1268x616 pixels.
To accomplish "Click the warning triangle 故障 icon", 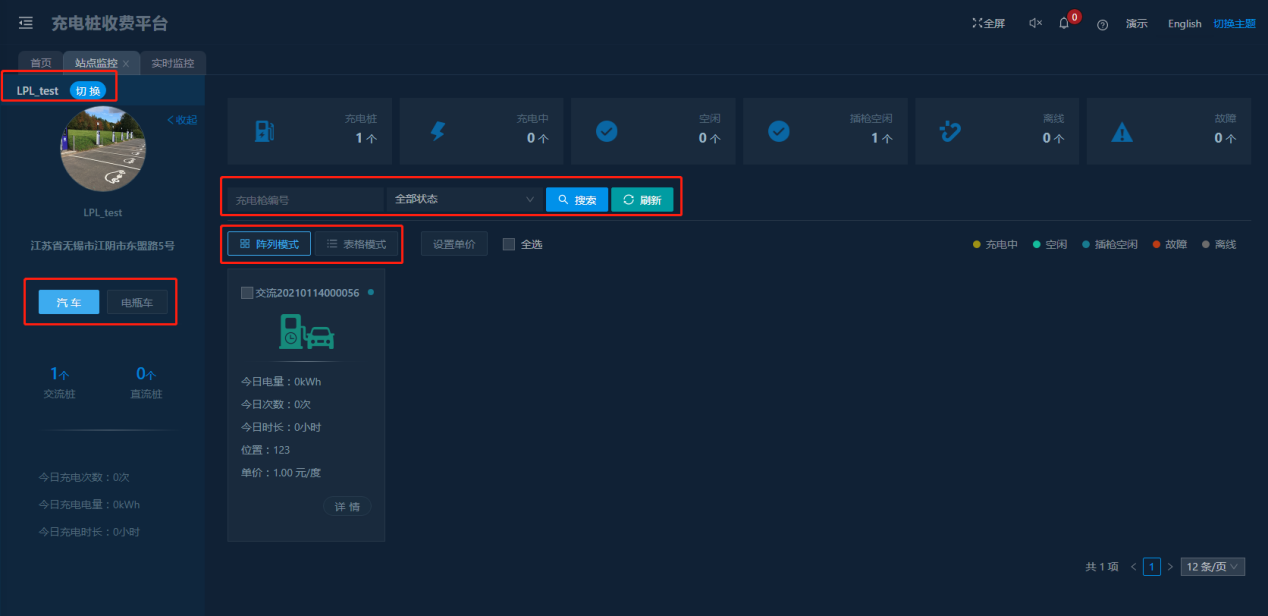I will click(1122, 131).
